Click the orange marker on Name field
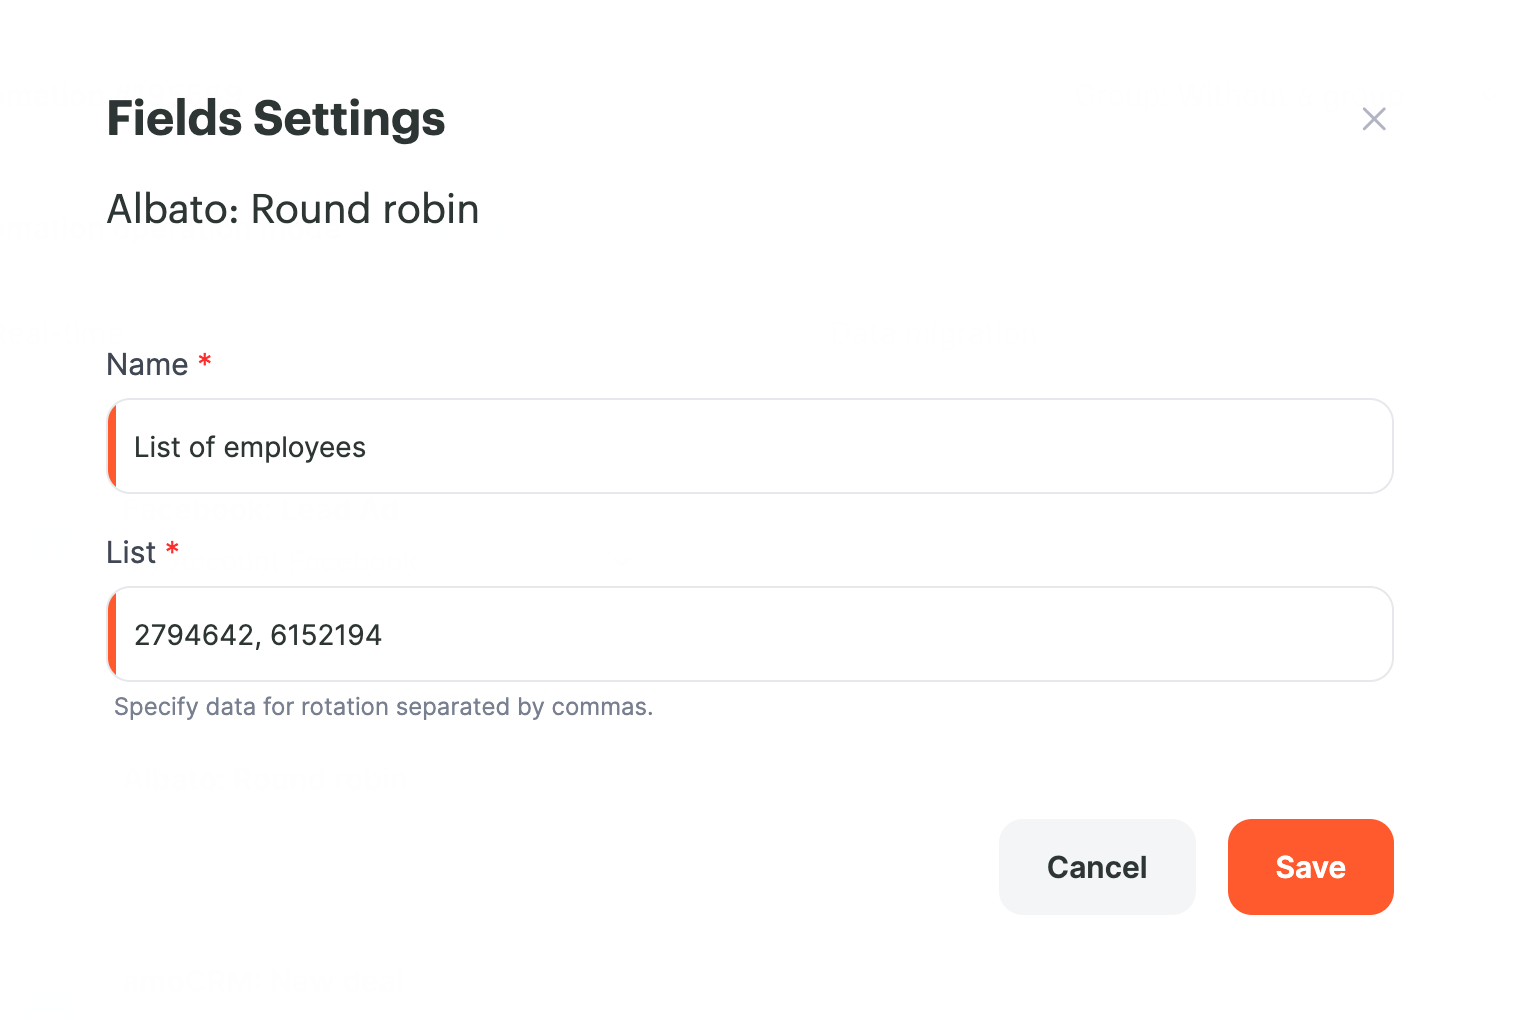The height and width of the screenshot is (1020, 1516). pyautogui.click(x=112, y=446)
